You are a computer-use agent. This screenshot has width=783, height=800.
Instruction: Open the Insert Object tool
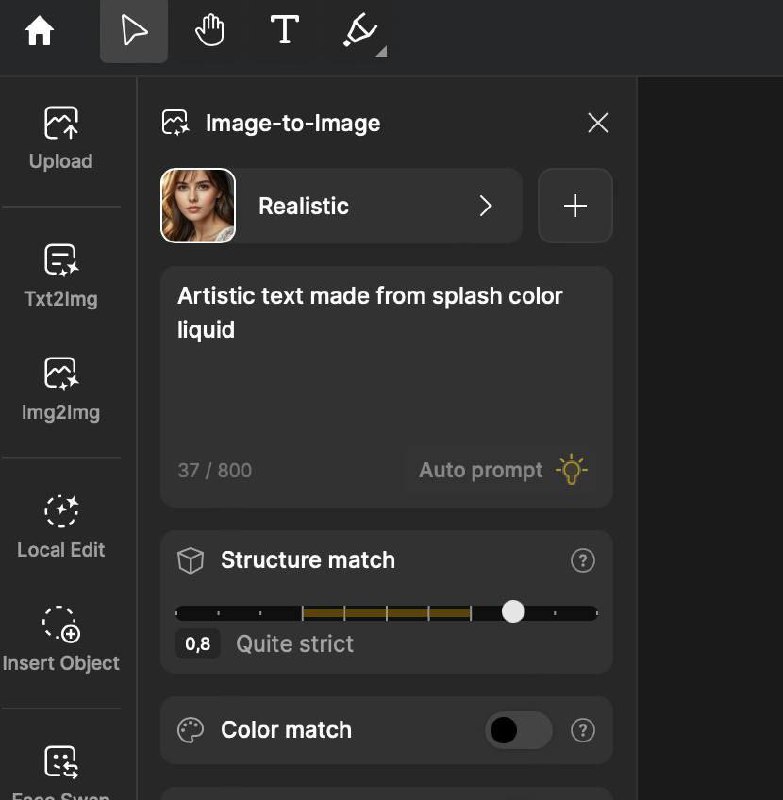(x=61, y=640)
